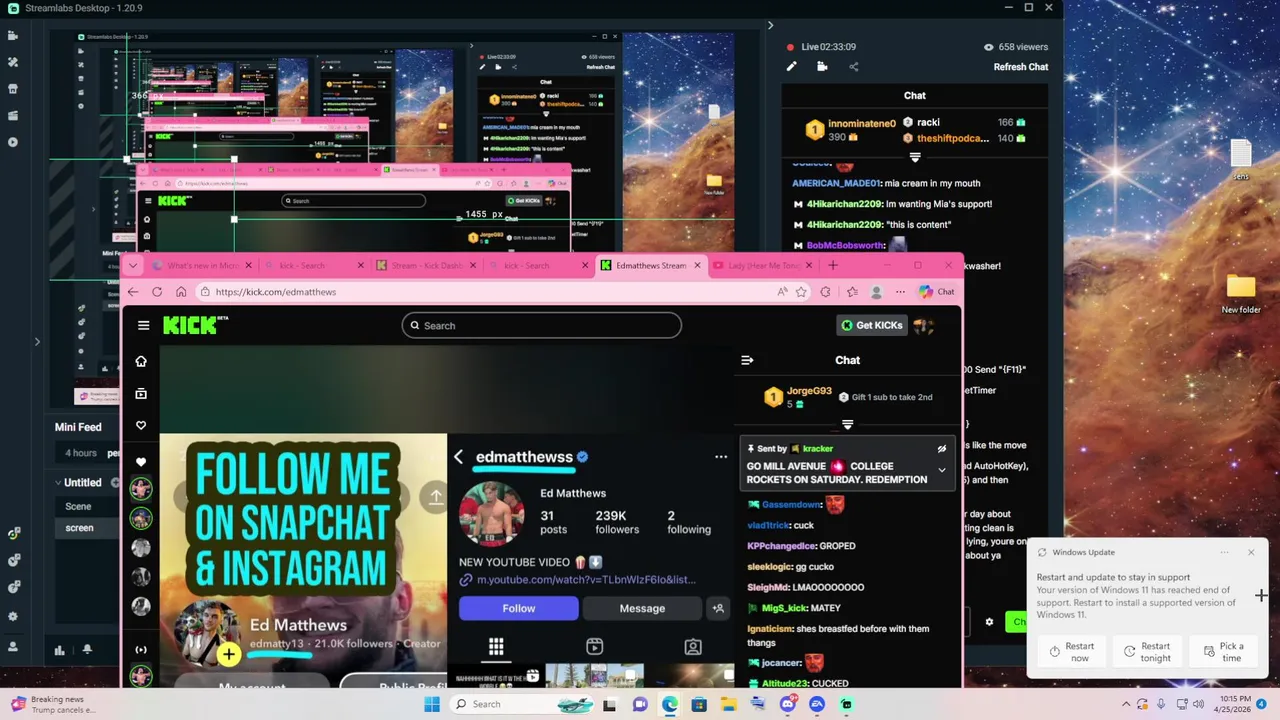Open the Kick user avatar menu
Image resolution: width=1280 pixels, height=720 pixels.
click(923, 325)
